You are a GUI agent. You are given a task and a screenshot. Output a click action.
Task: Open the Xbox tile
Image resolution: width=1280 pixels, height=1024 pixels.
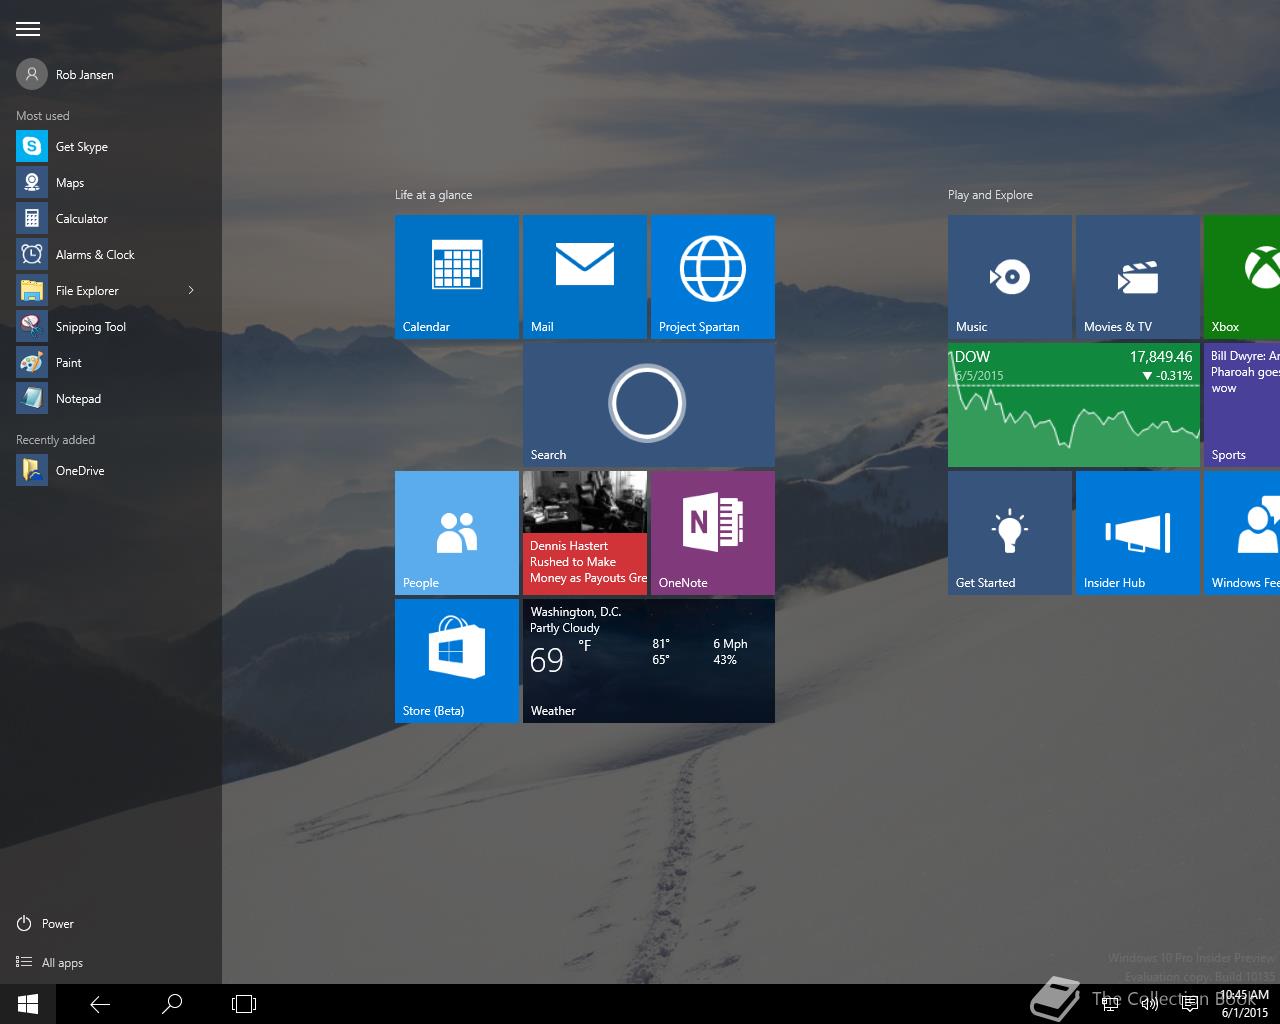[x=1242, y=277]
